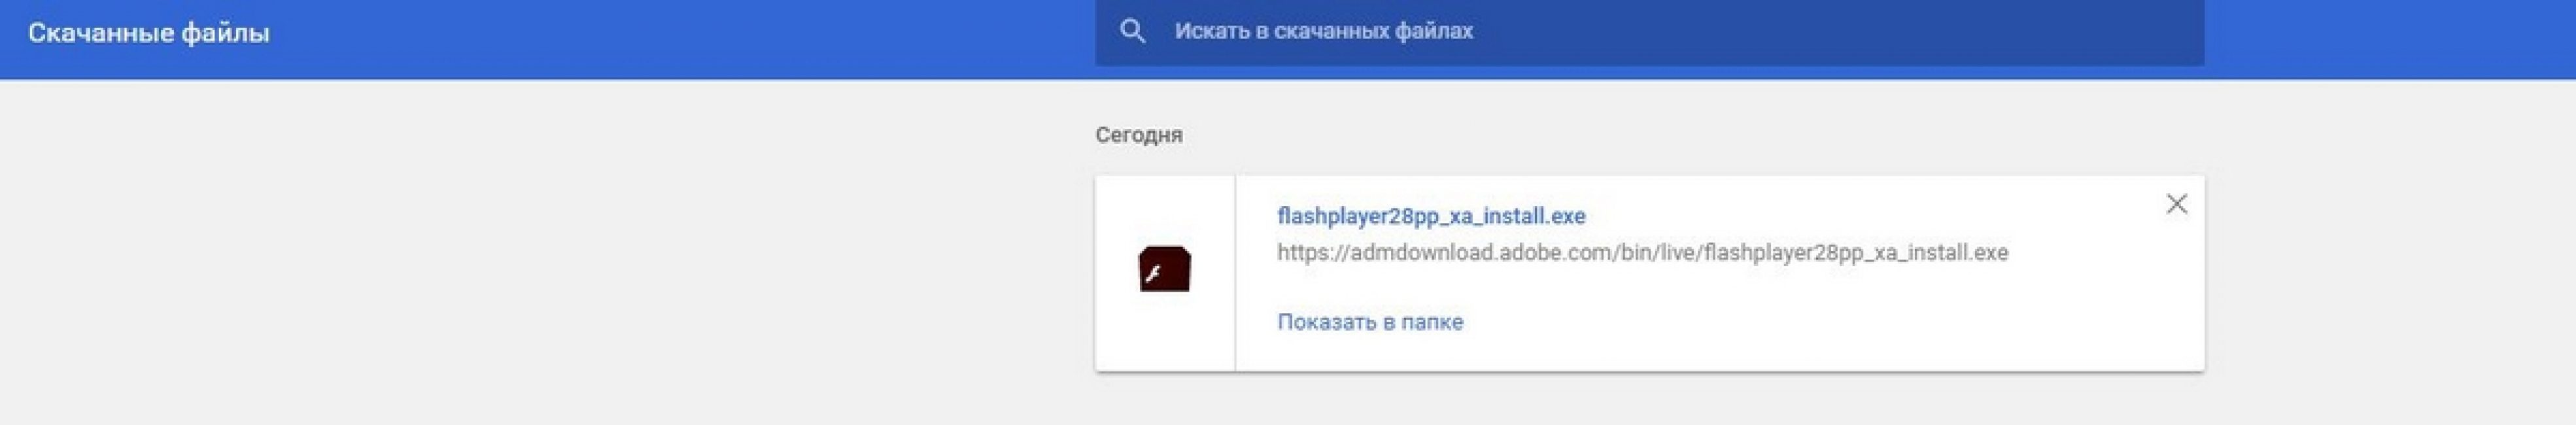Screen dimensions: 2576x425
Task: Activate search box in downloads header
Action: click(1649, 32)
